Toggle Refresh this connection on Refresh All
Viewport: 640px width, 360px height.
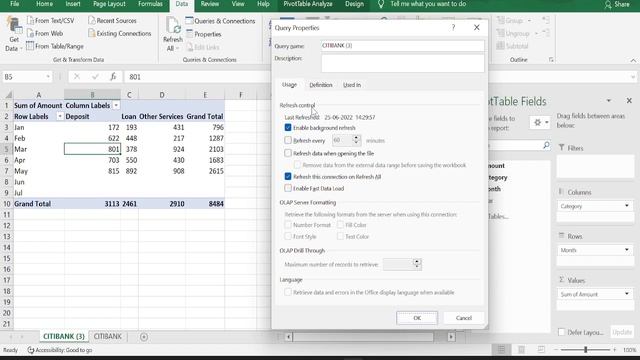pyautogui.click(x=288, y=176)
